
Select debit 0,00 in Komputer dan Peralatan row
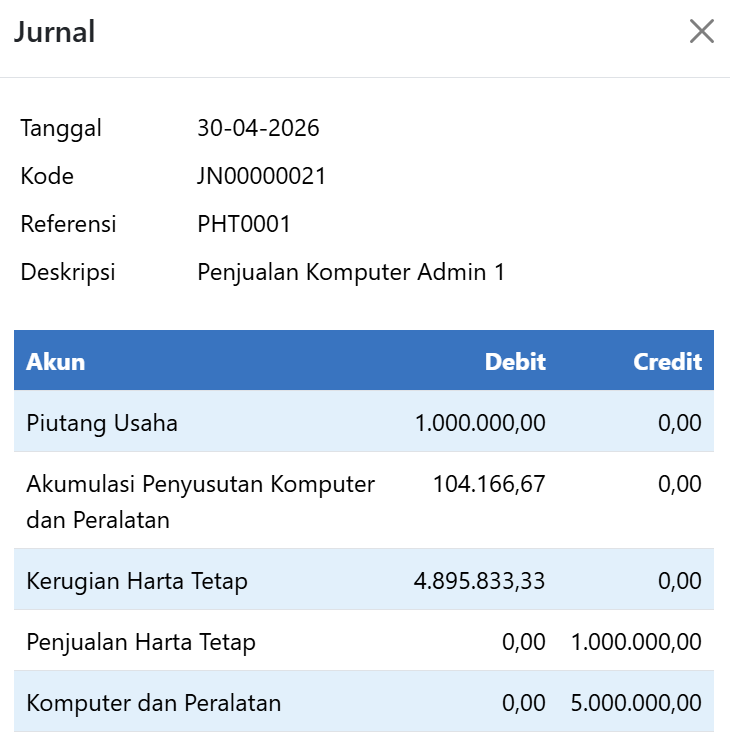524,703
